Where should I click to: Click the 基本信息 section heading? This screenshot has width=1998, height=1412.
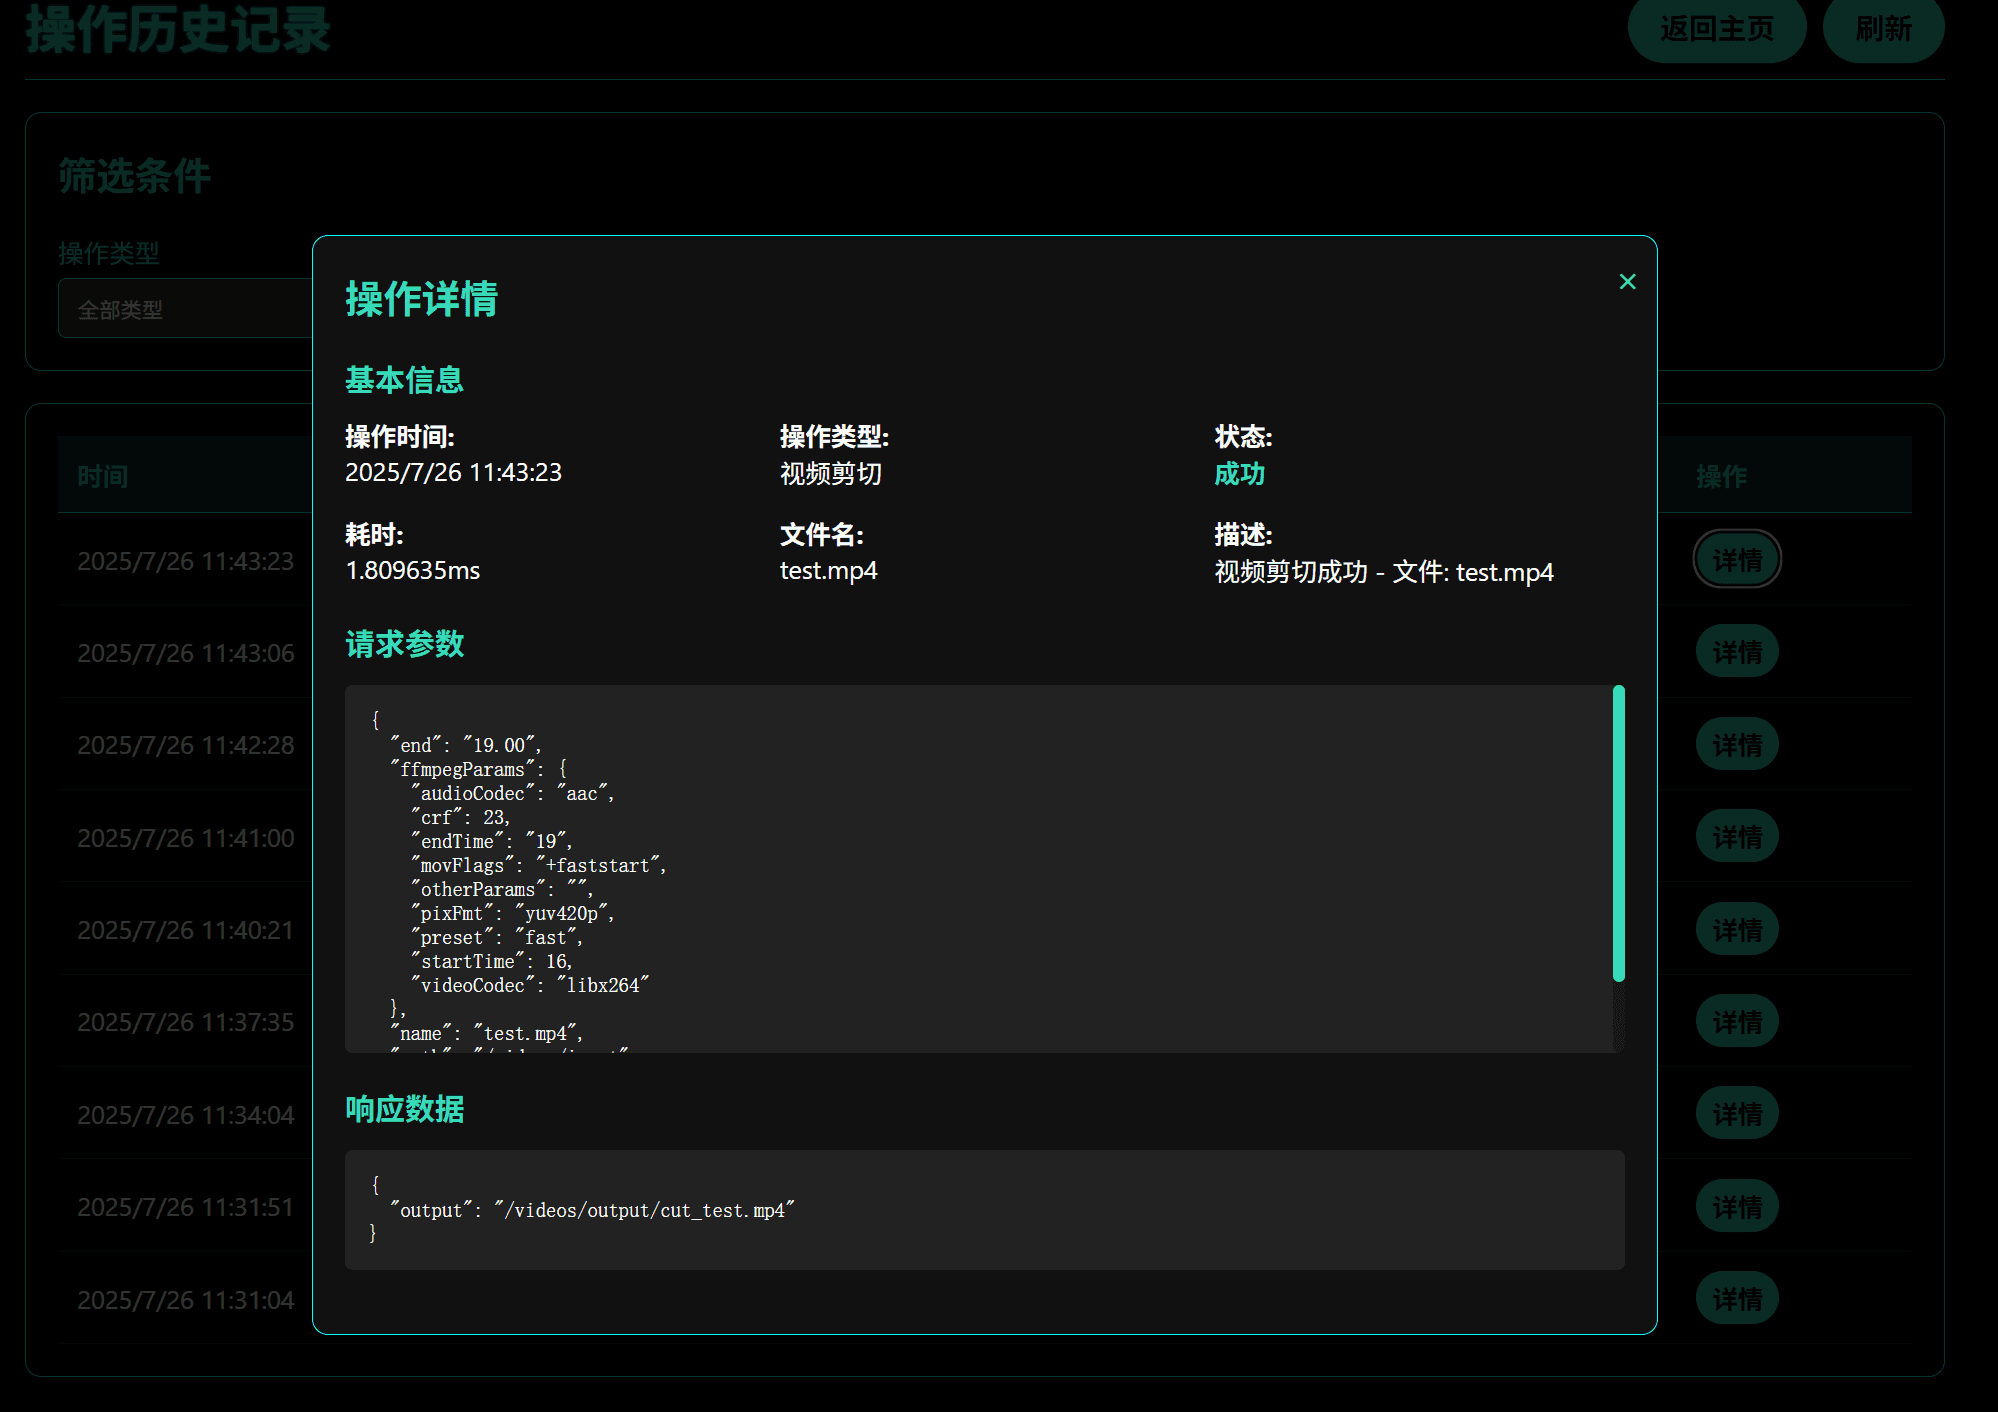click(x=405, y=380)
